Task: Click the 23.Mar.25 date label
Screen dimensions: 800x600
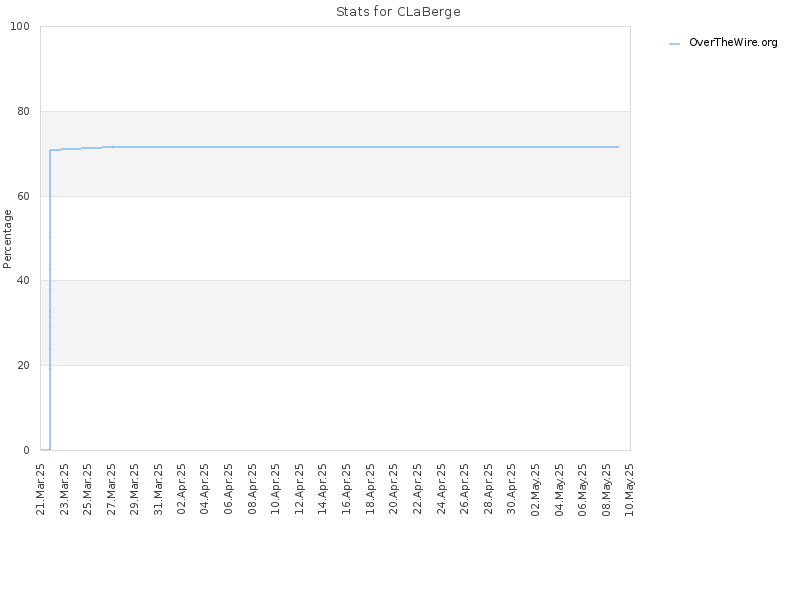Action: point(64,489)
